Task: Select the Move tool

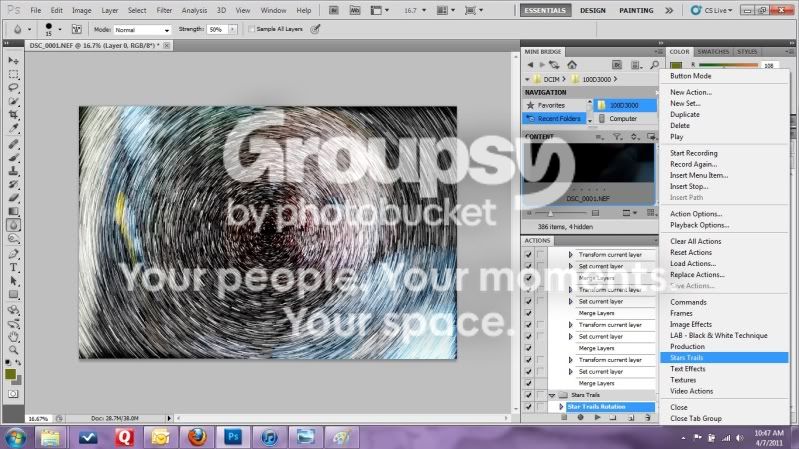Action: coord(13,61)
